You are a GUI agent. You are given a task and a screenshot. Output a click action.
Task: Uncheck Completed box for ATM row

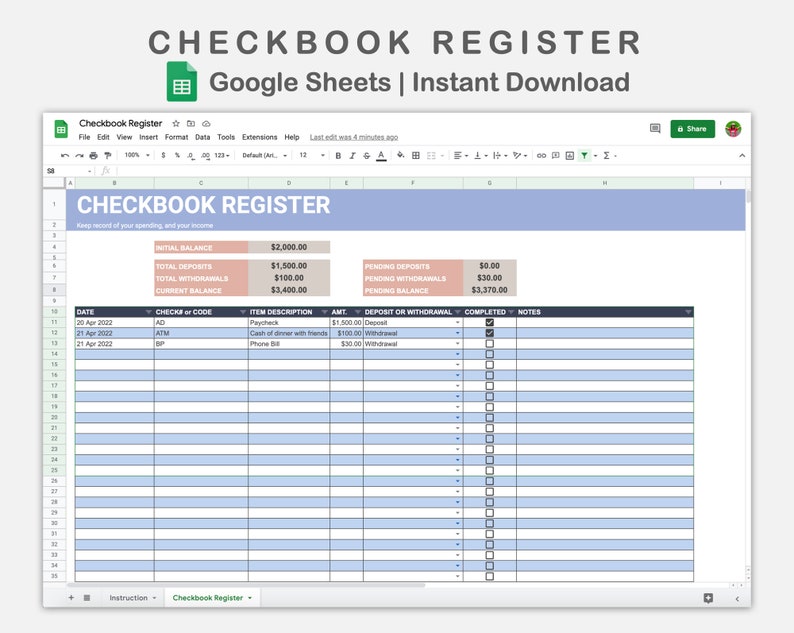[490, 333]
